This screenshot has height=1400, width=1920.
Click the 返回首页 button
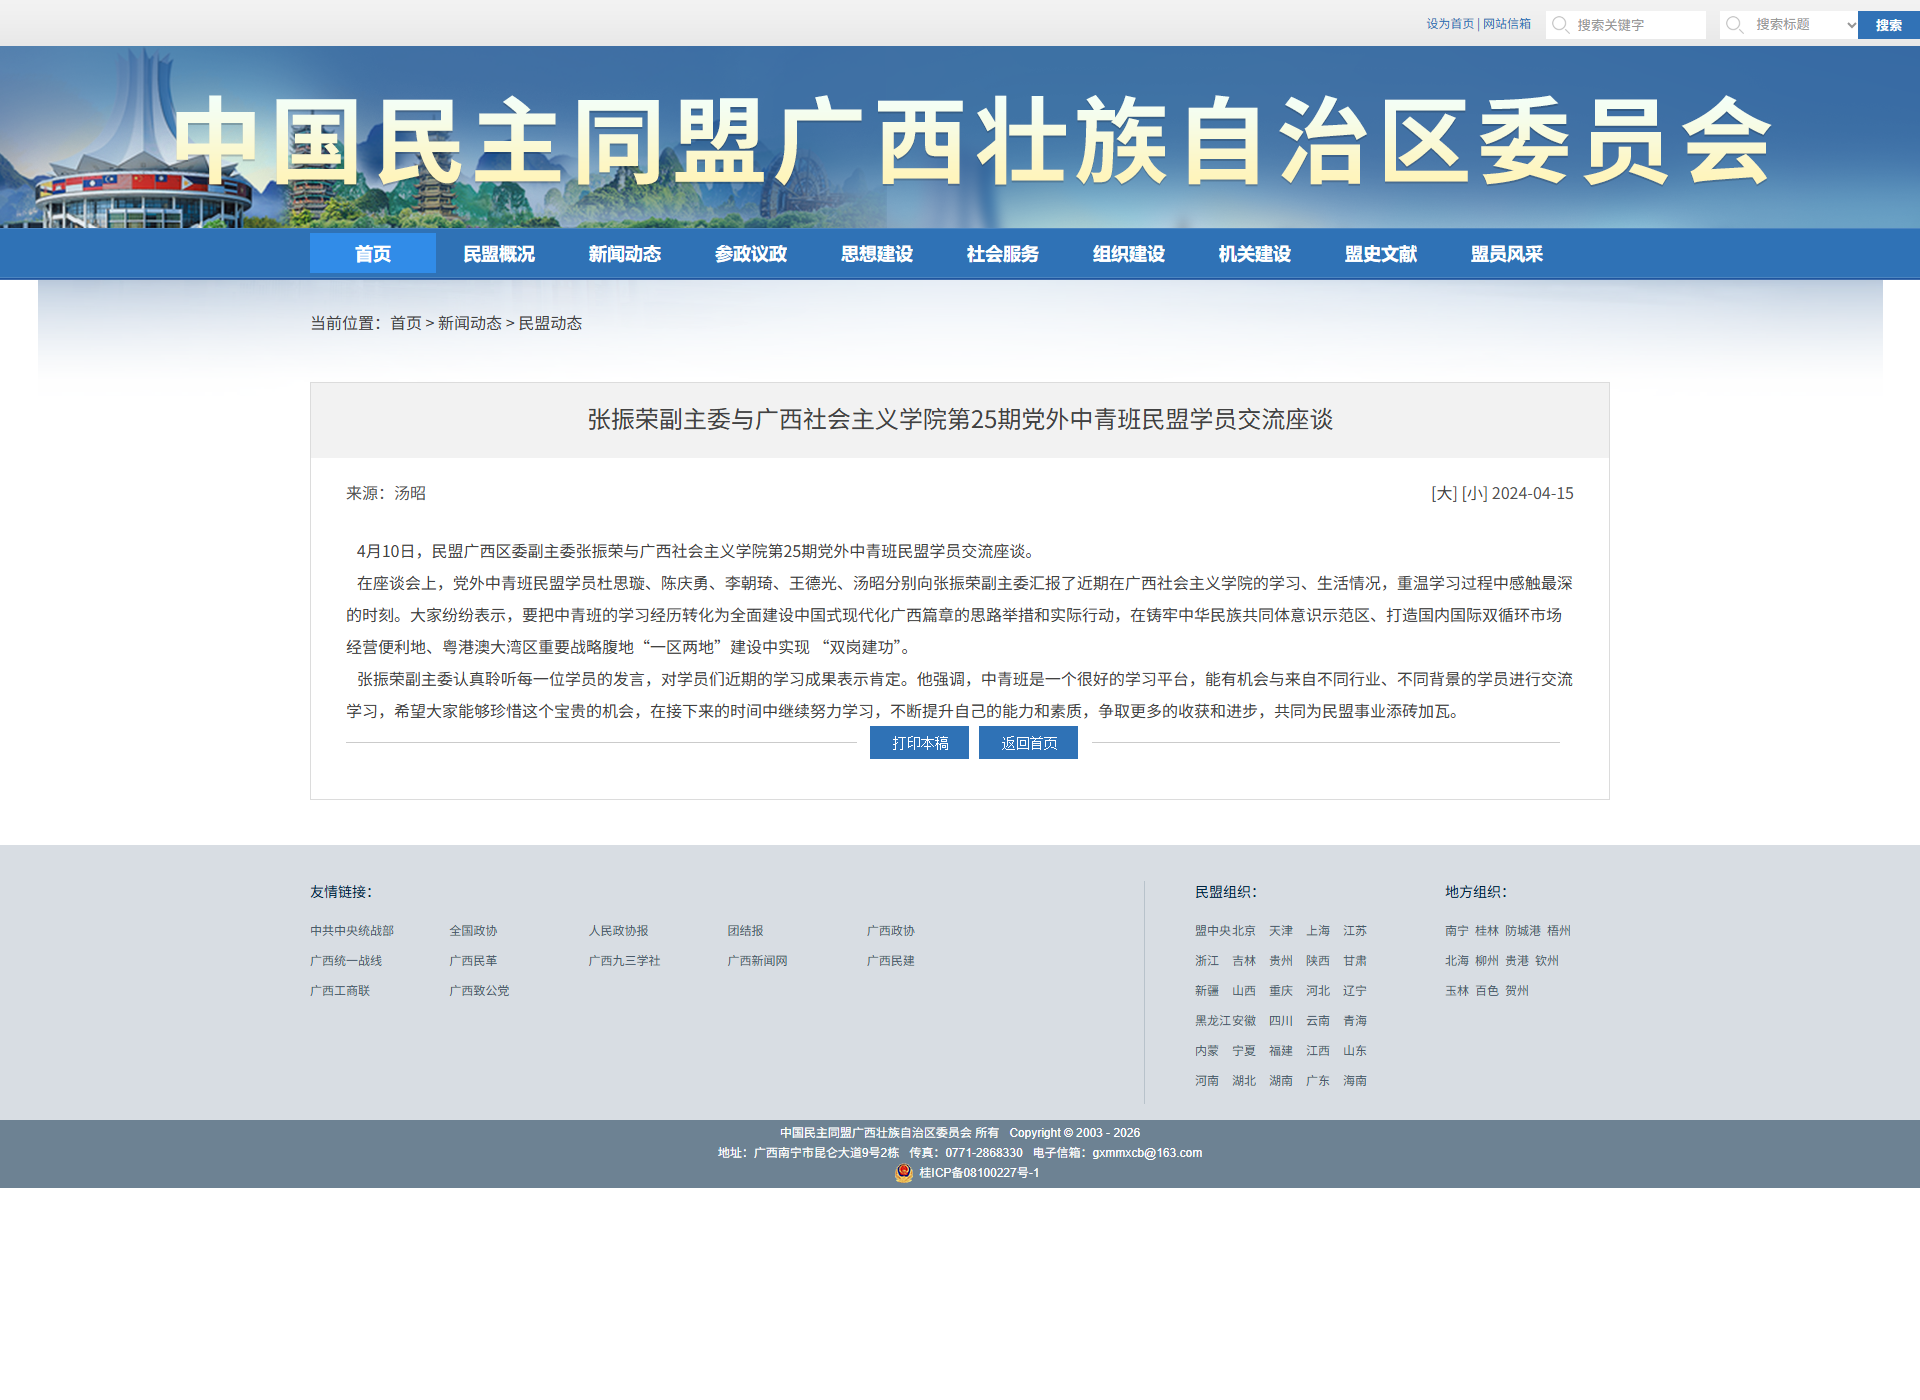point(1028,743)
